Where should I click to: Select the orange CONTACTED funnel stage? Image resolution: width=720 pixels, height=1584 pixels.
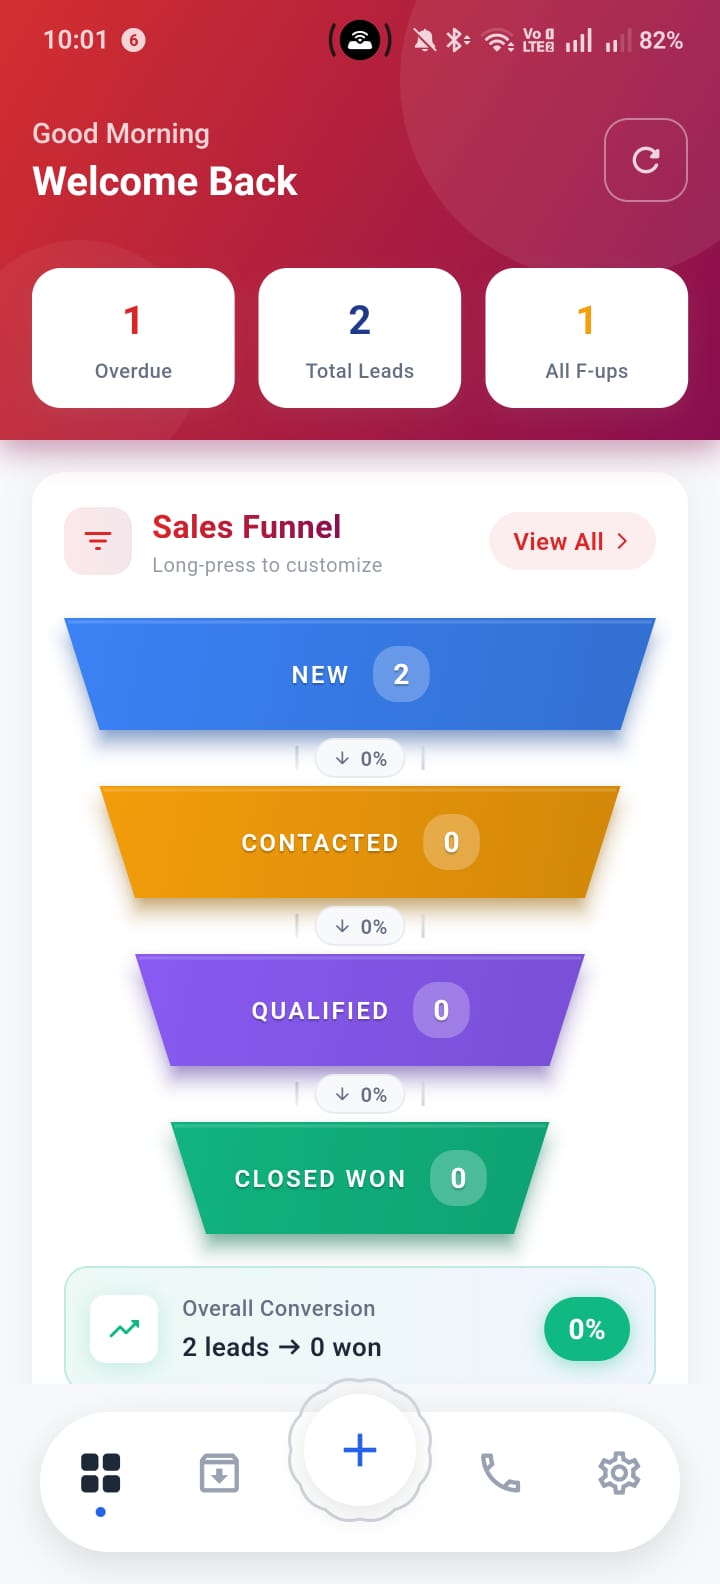(359, 843)
